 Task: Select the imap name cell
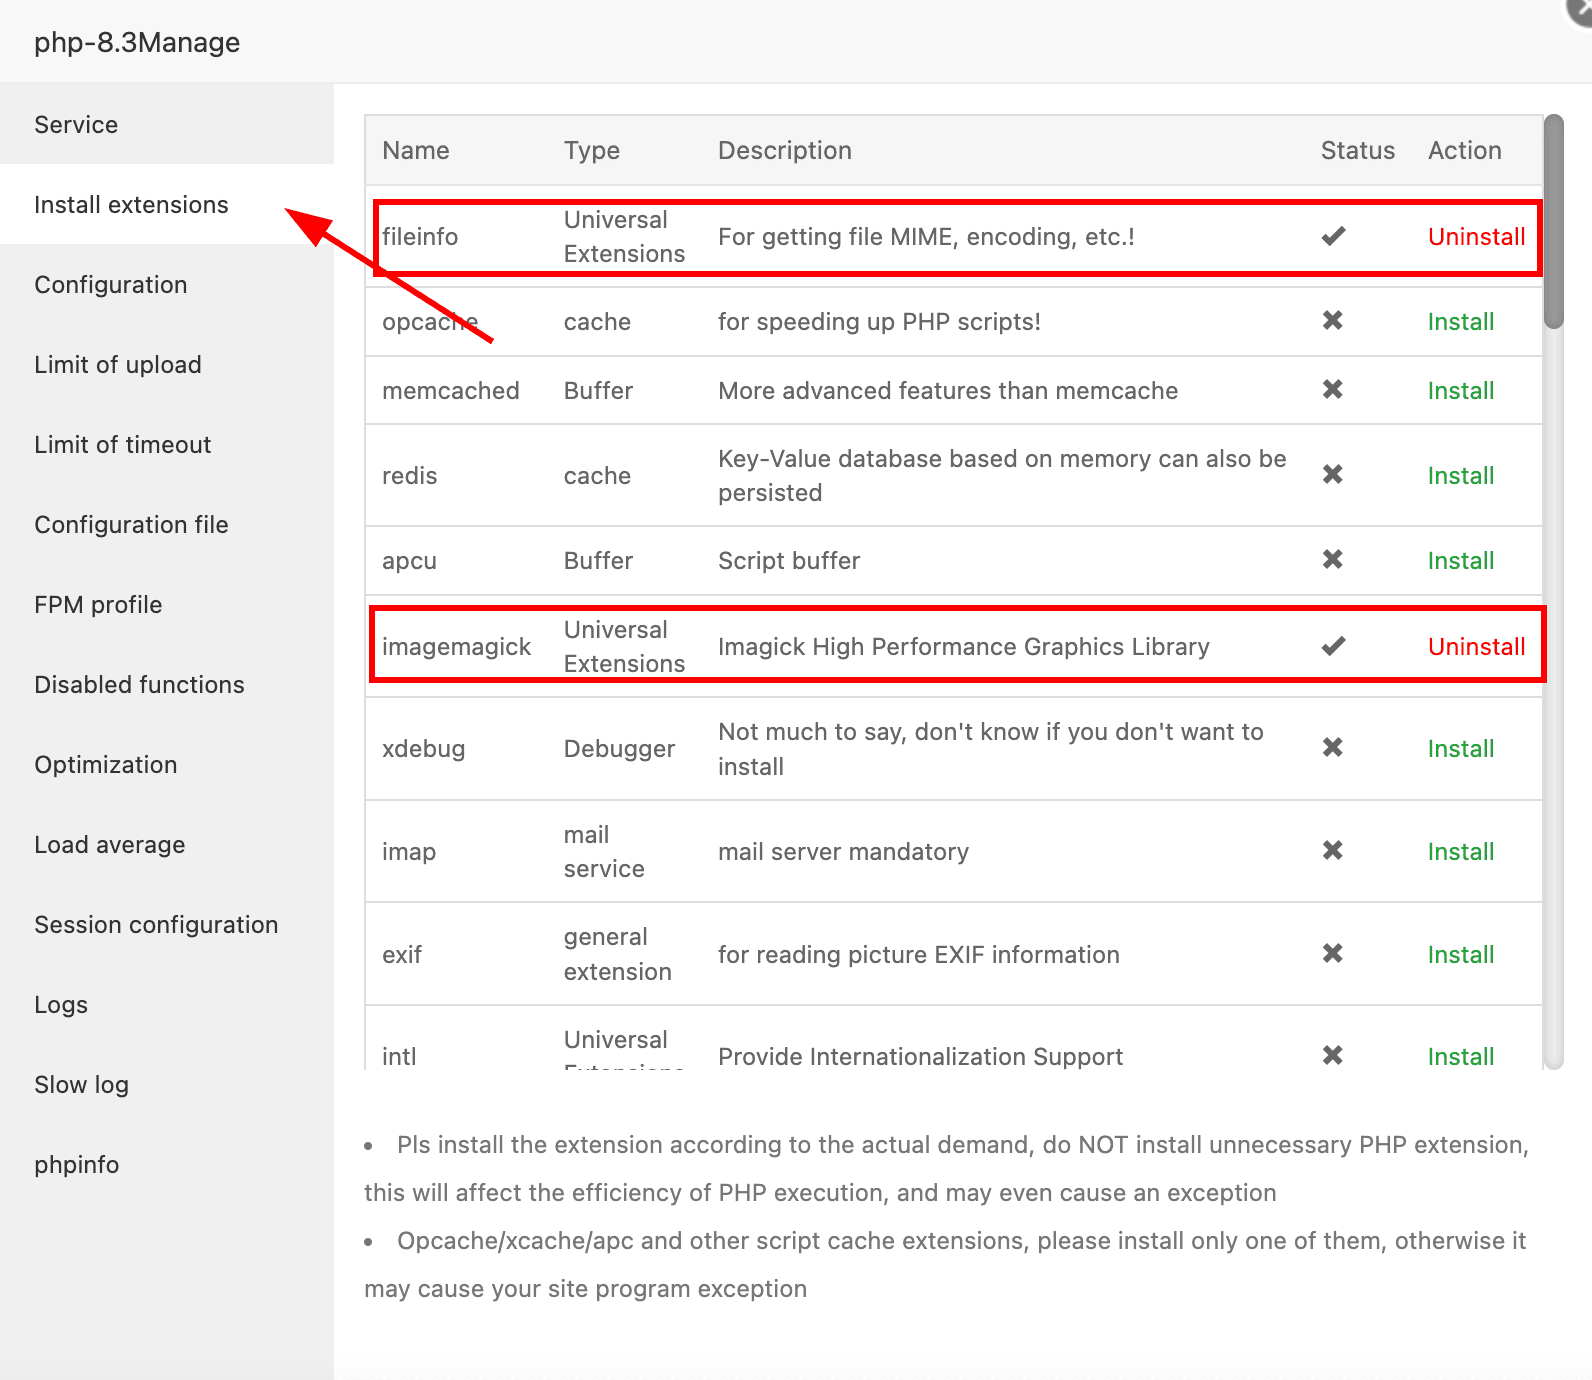pyautogui.click(x=408, y=852)
